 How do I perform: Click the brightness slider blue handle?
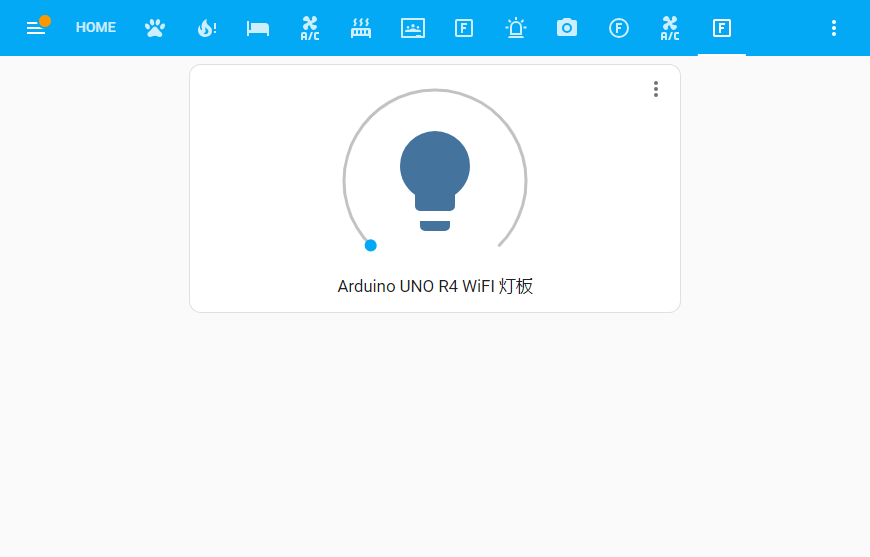[371, 245]
